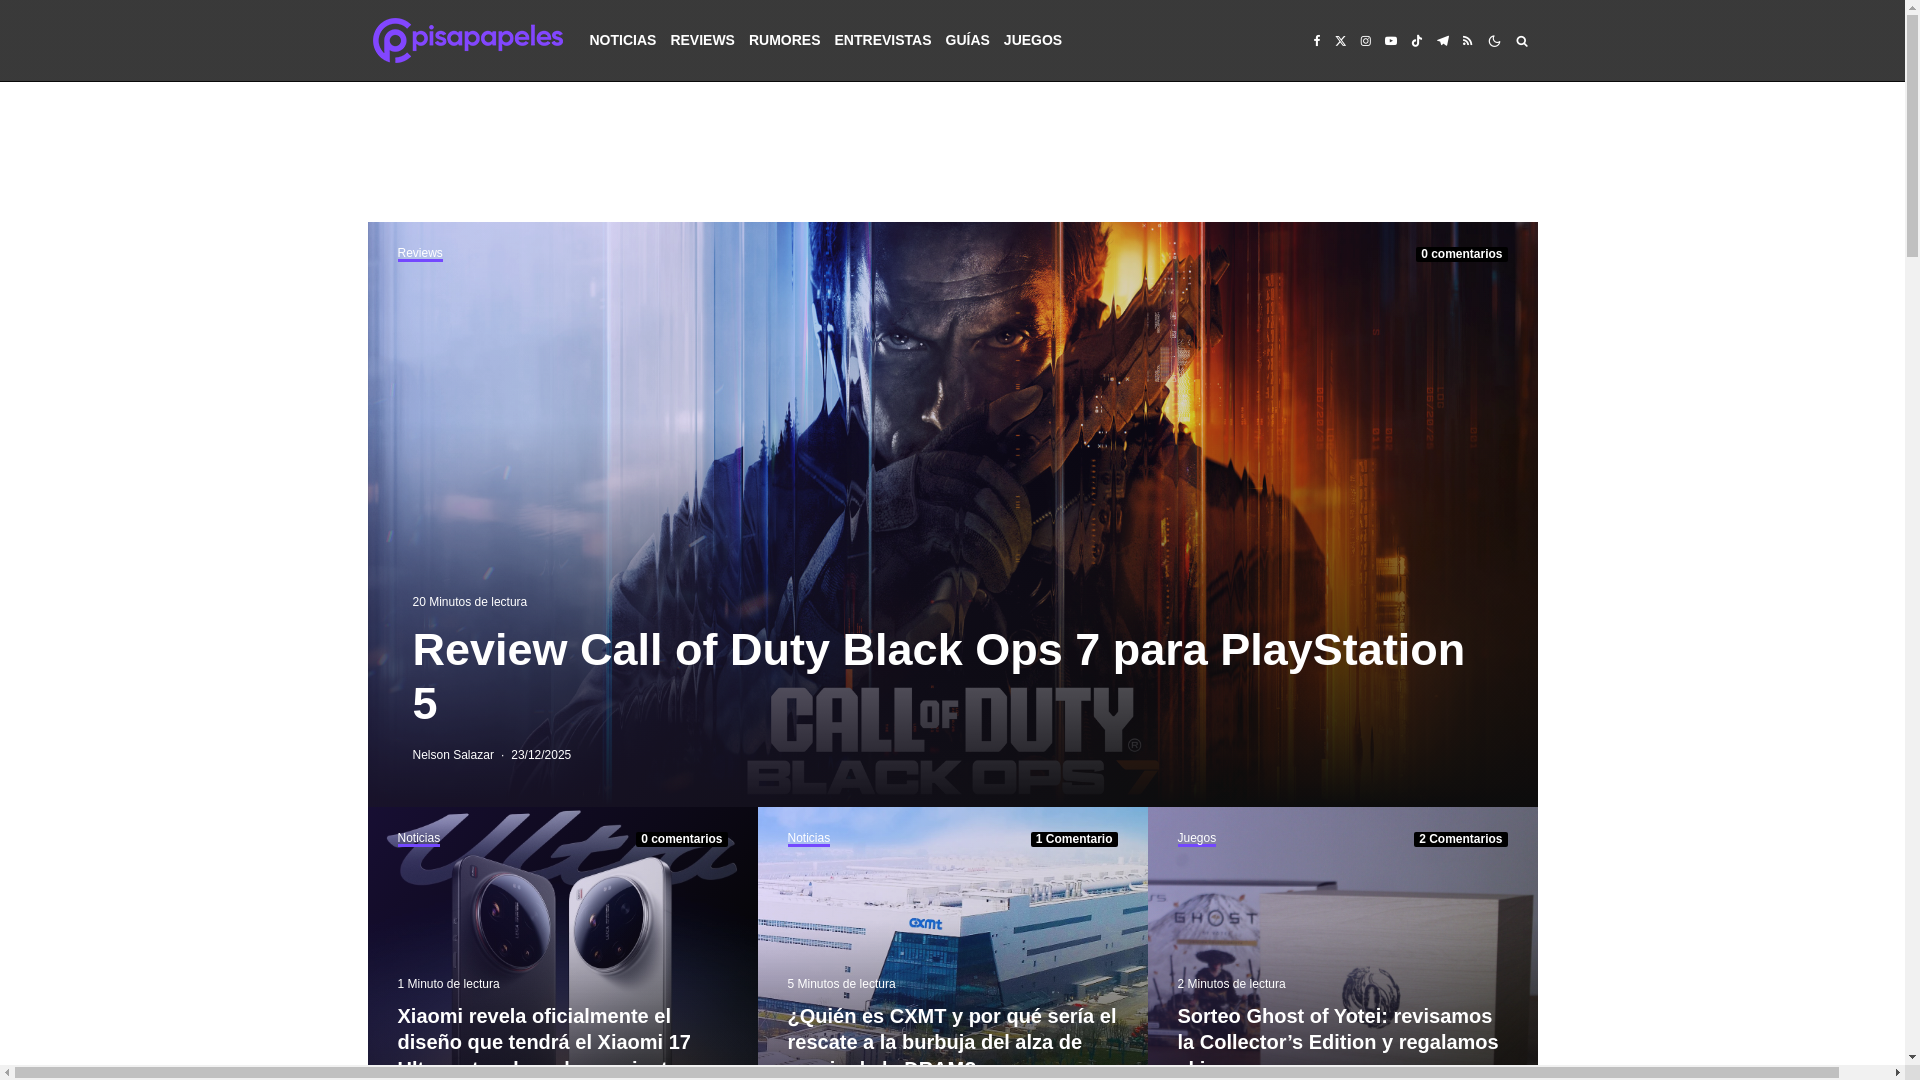Viewport: 1920px width, 1080px height.
Task: Open the RSS feed icon
Action: (1468, 41)
